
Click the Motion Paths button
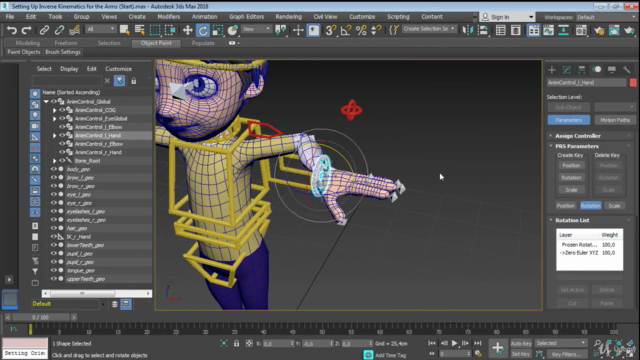pos(615,120)
